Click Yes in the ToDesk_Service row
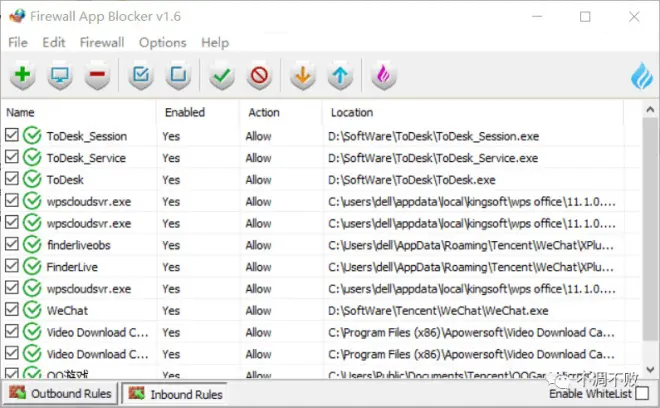Screen dimensions: 660x408 [171, 158]
